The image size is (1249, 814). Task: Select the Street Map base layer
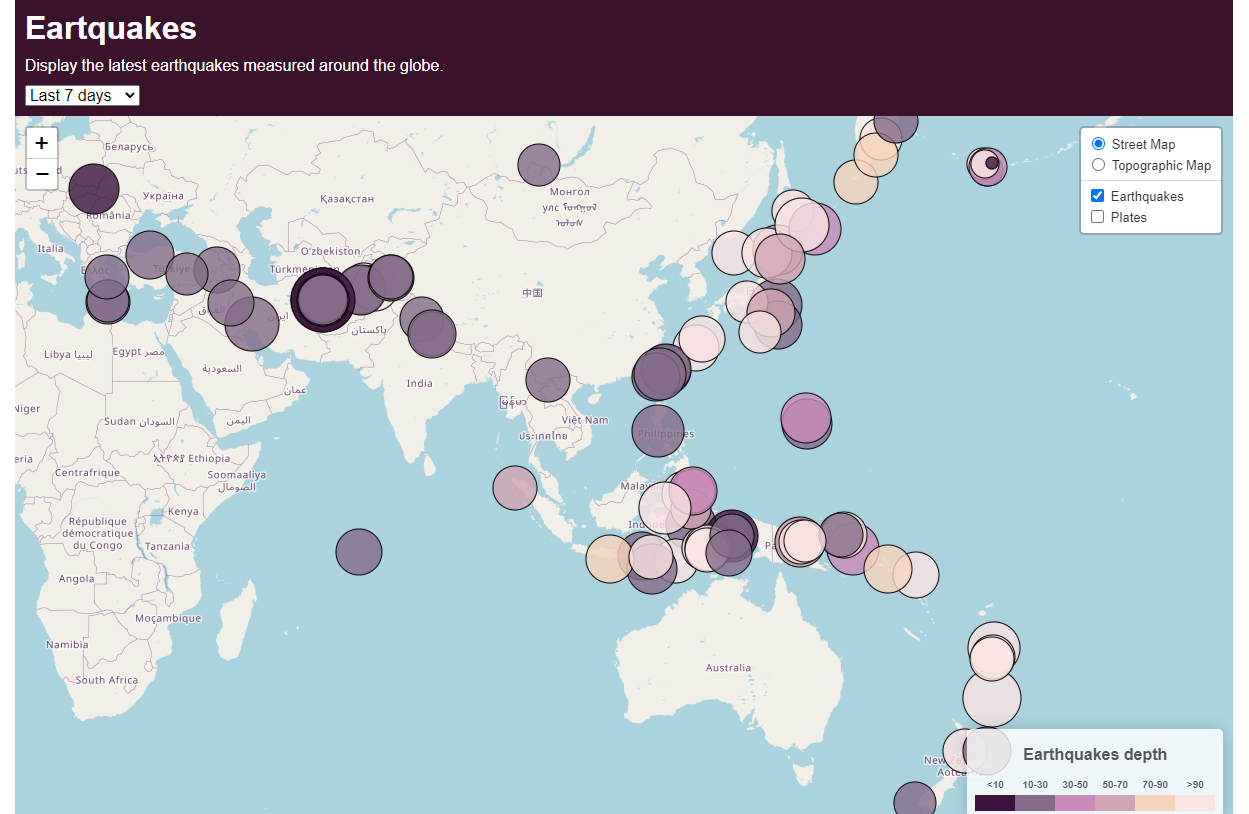pos(1099,144)
